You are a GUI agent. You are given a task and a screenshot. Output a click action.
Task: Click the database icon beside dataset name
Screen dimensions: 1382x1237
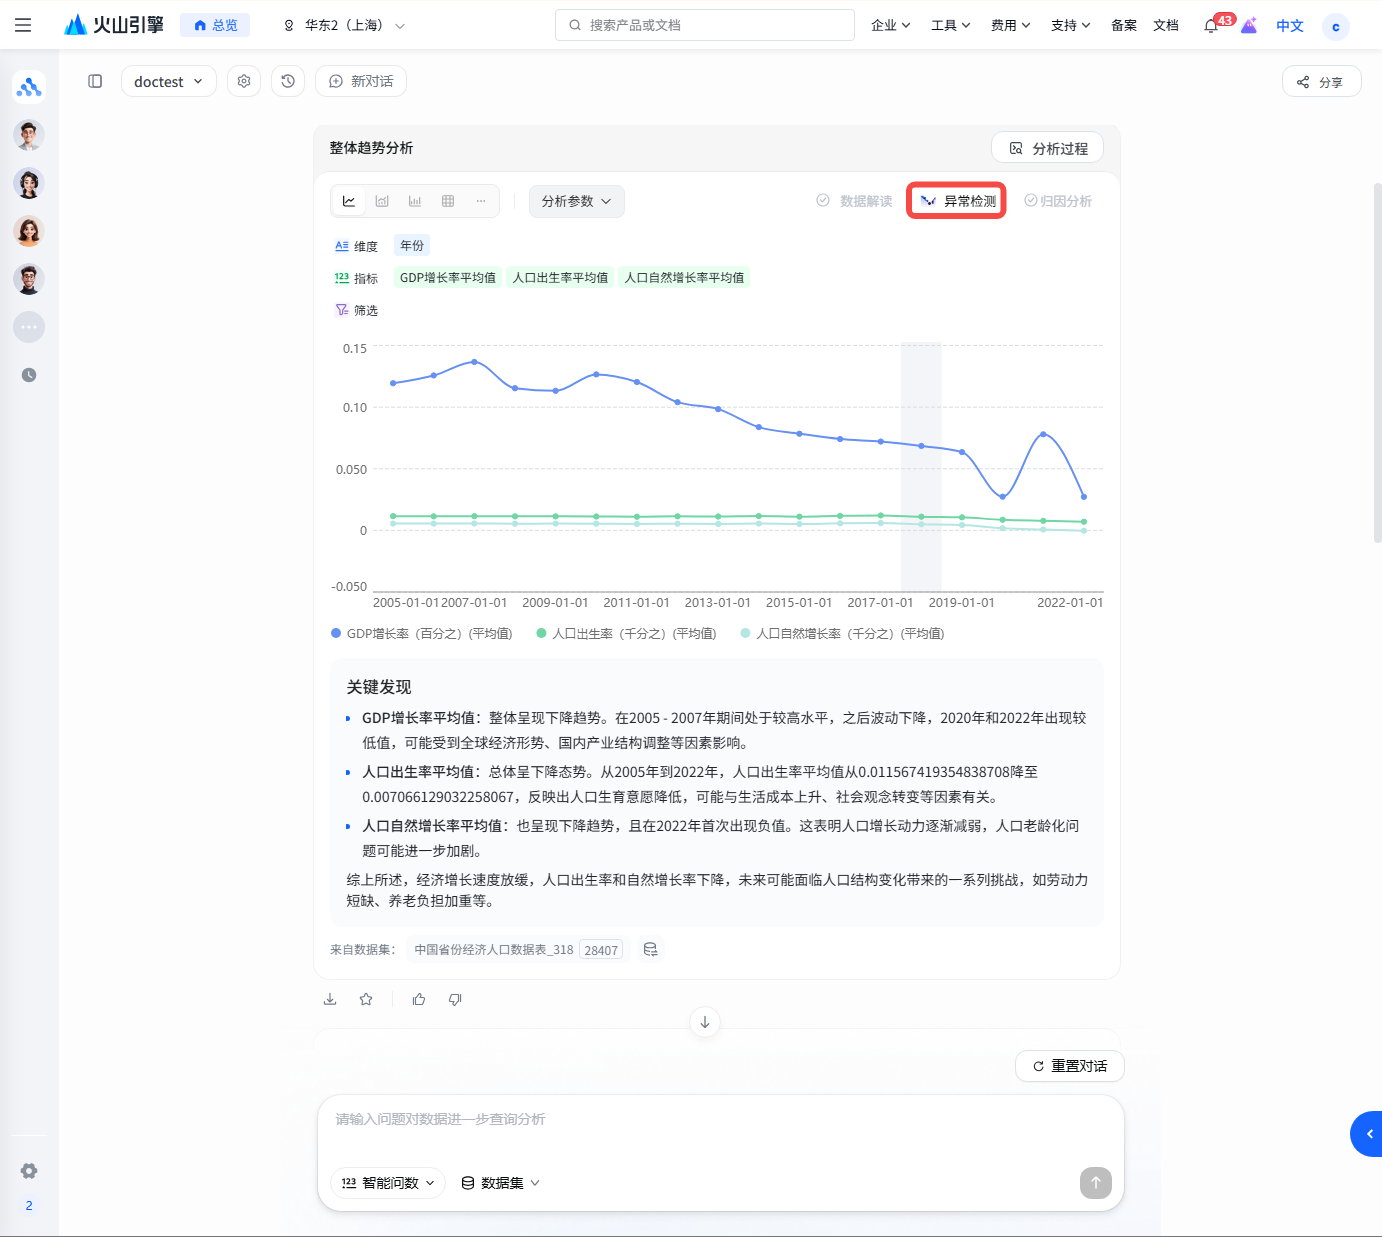(650, 949)
